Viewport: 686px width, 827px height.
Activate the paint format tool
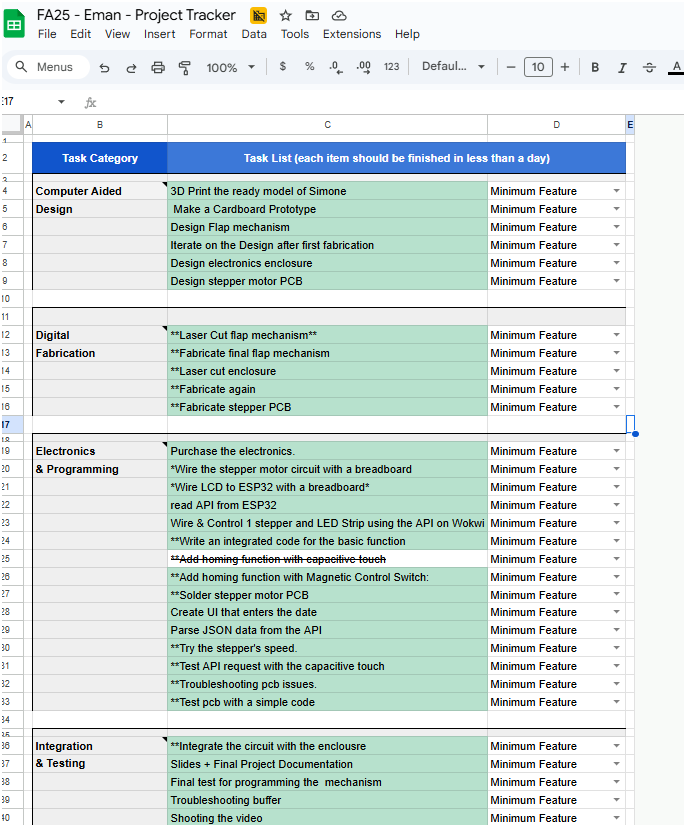pos(185,68)
